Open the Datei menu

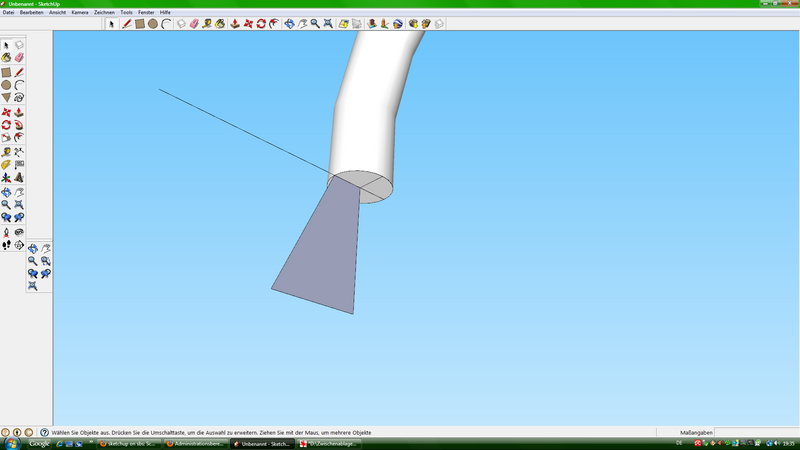(x=8, y=12)
